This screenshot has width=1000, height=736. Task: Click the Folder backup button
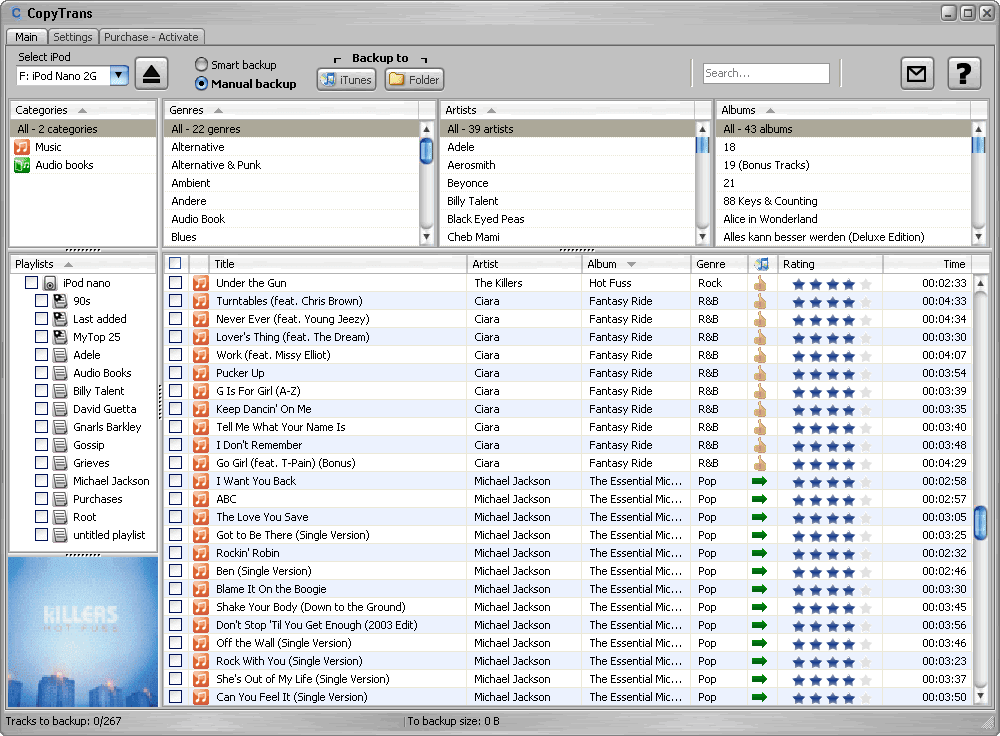(414, 80)
